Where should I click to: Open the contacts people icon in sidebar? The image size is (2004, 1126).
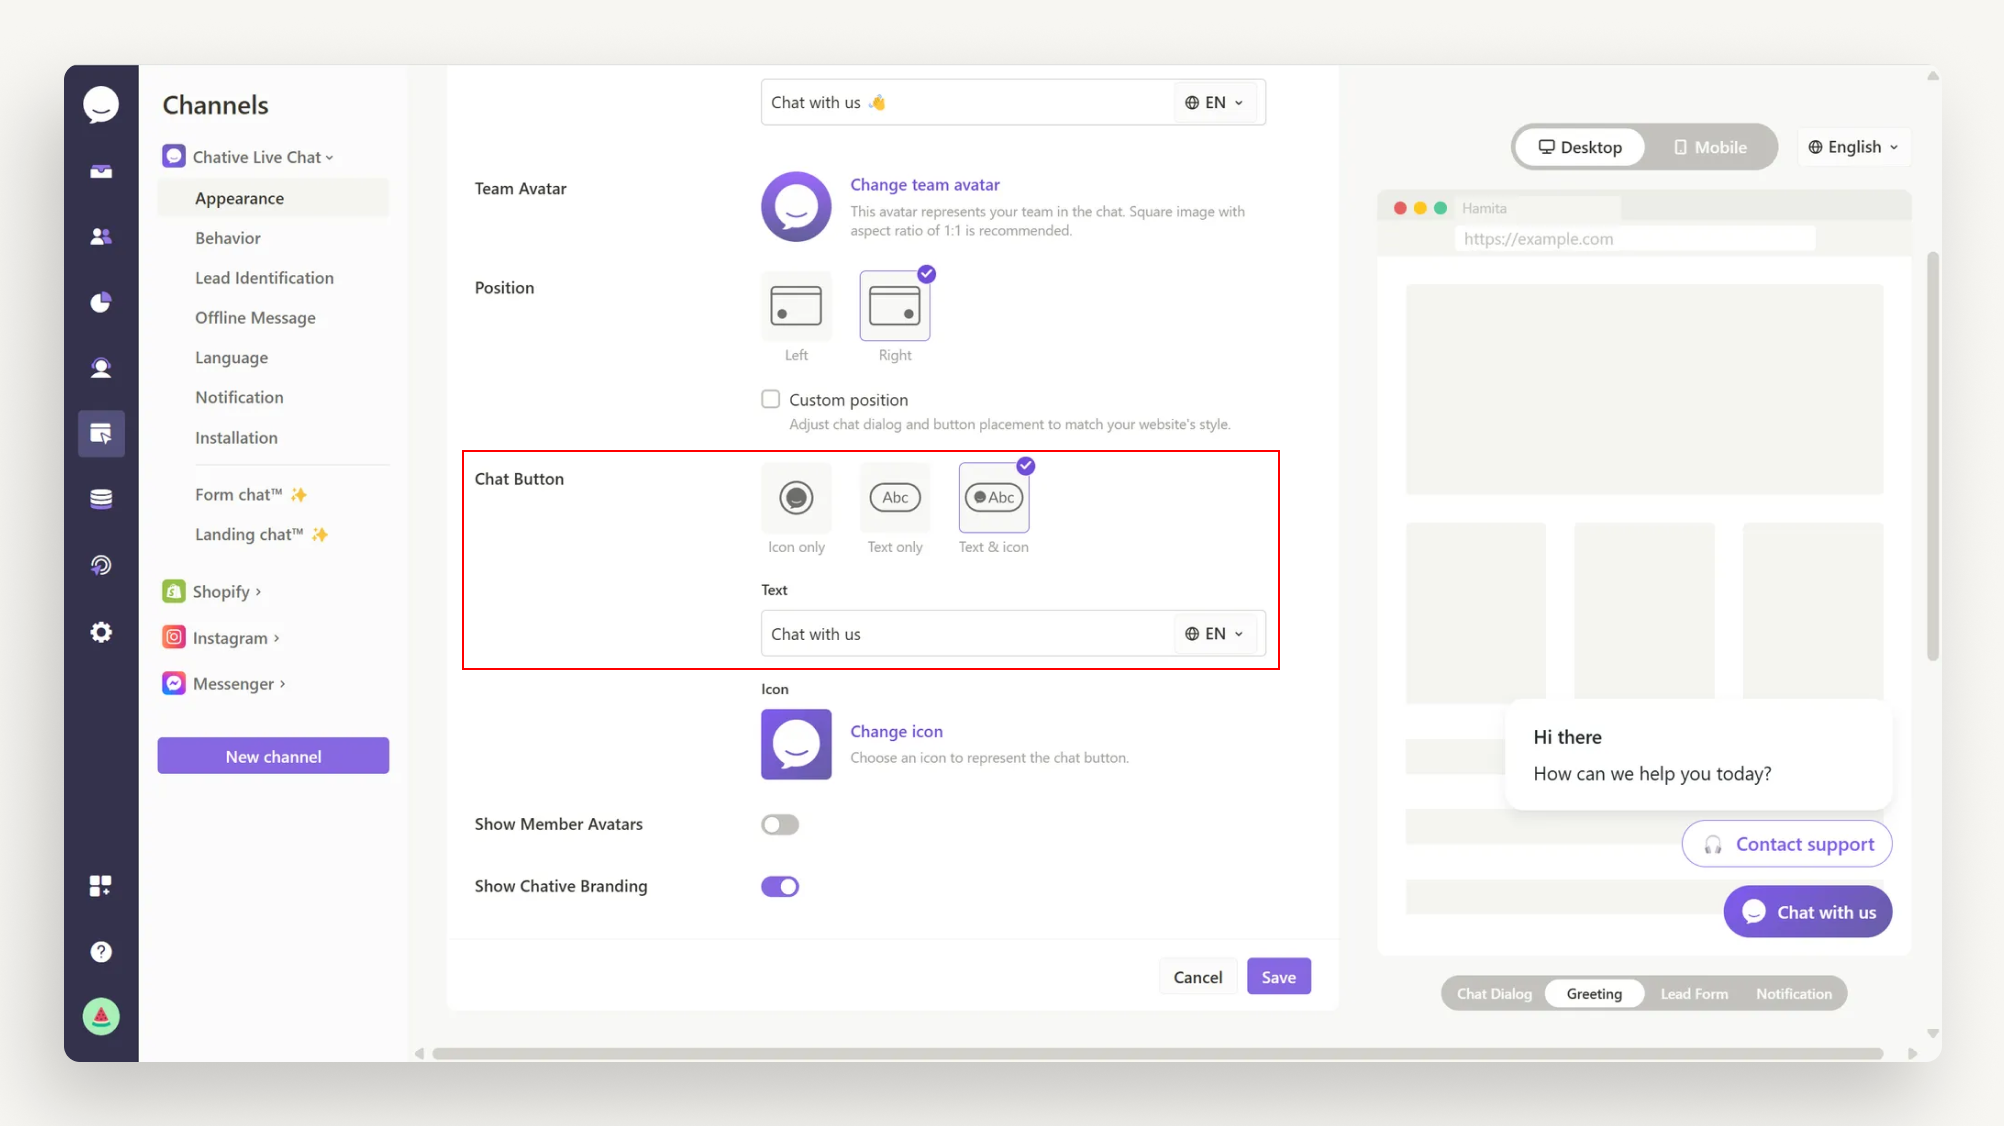tap(101, 237)
